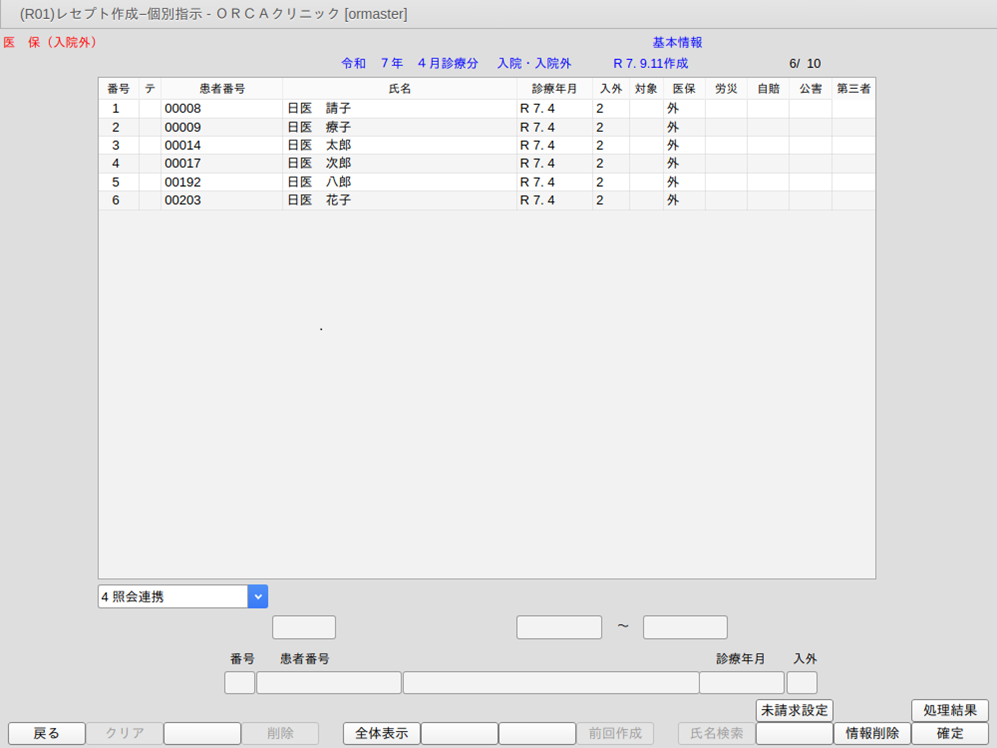Click the 氏名 column header

pyautogui.click(x=399, y=89)
